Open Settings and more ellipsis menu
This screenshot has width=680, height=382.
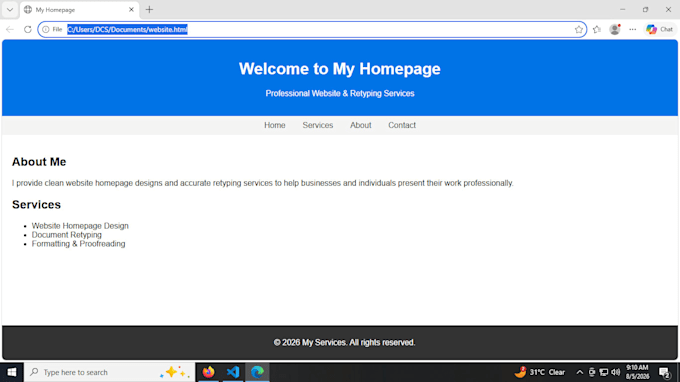pos(633,29)
